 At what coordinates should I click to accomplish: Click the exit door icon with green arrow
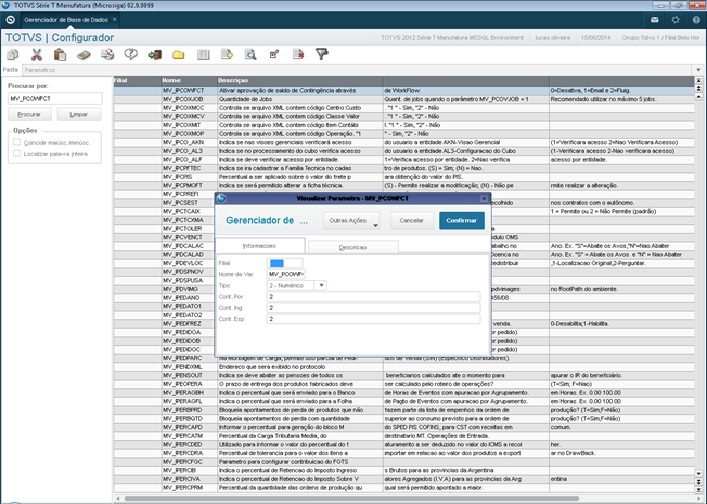[155, 55]
